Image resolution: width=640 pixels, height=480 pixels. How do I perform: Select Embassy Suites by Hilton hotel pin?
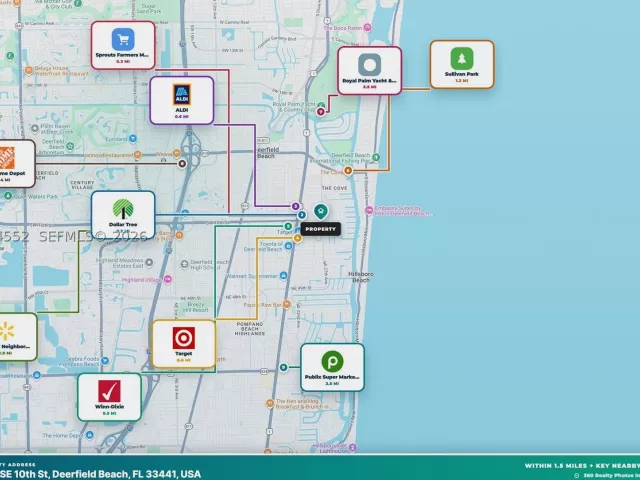(x=369, y=210)
